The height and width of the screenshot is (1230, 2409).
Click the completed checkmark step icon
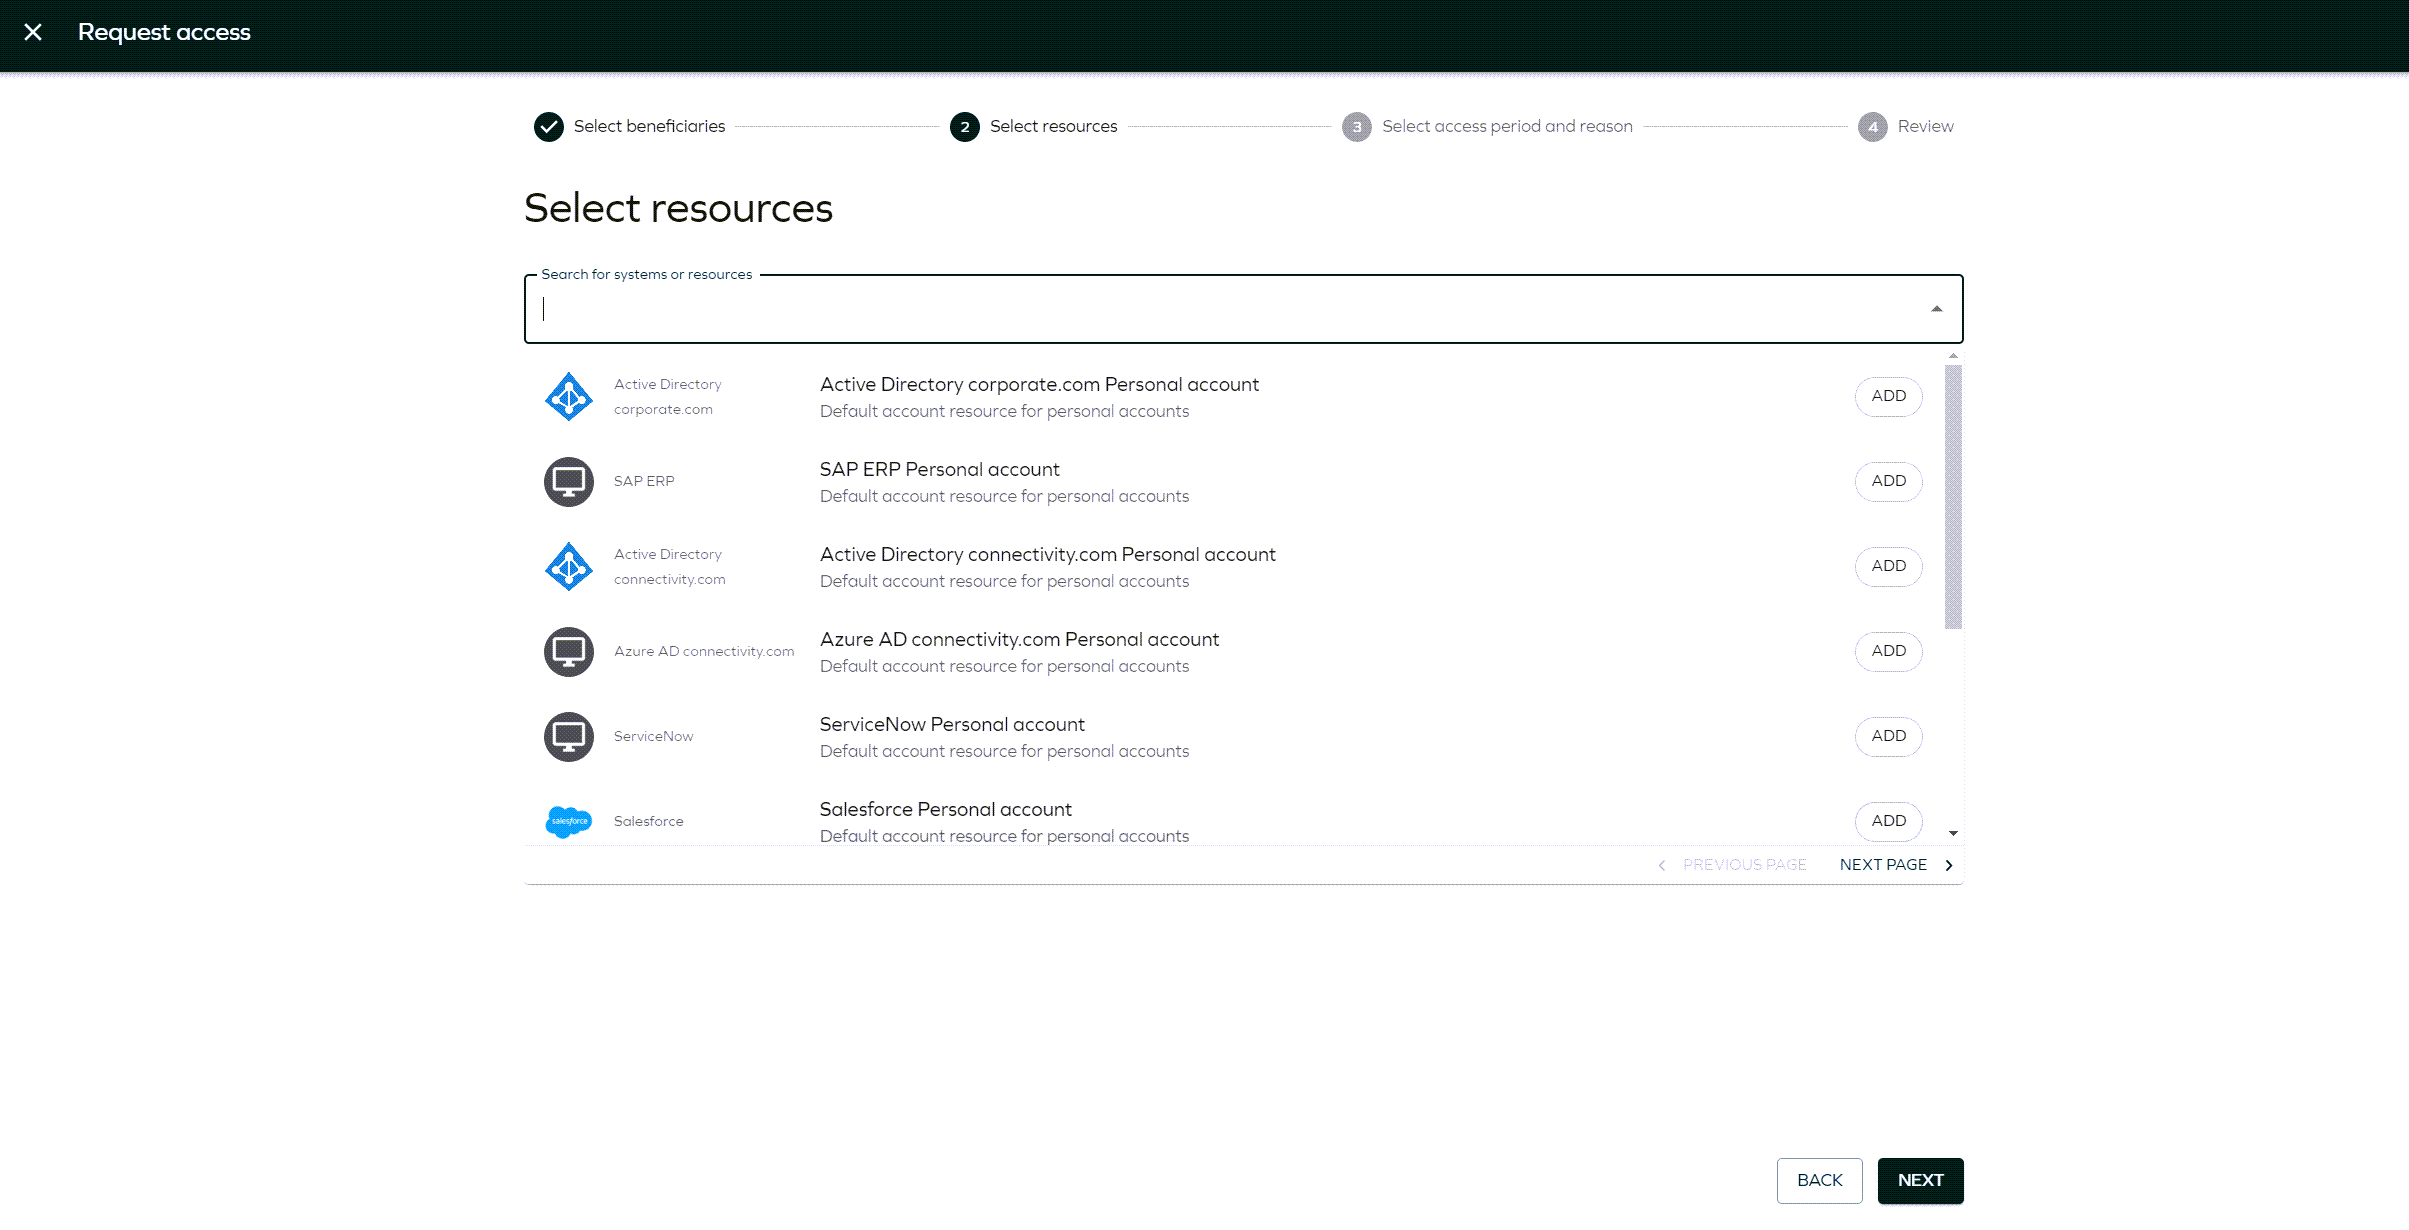(548, 127)
